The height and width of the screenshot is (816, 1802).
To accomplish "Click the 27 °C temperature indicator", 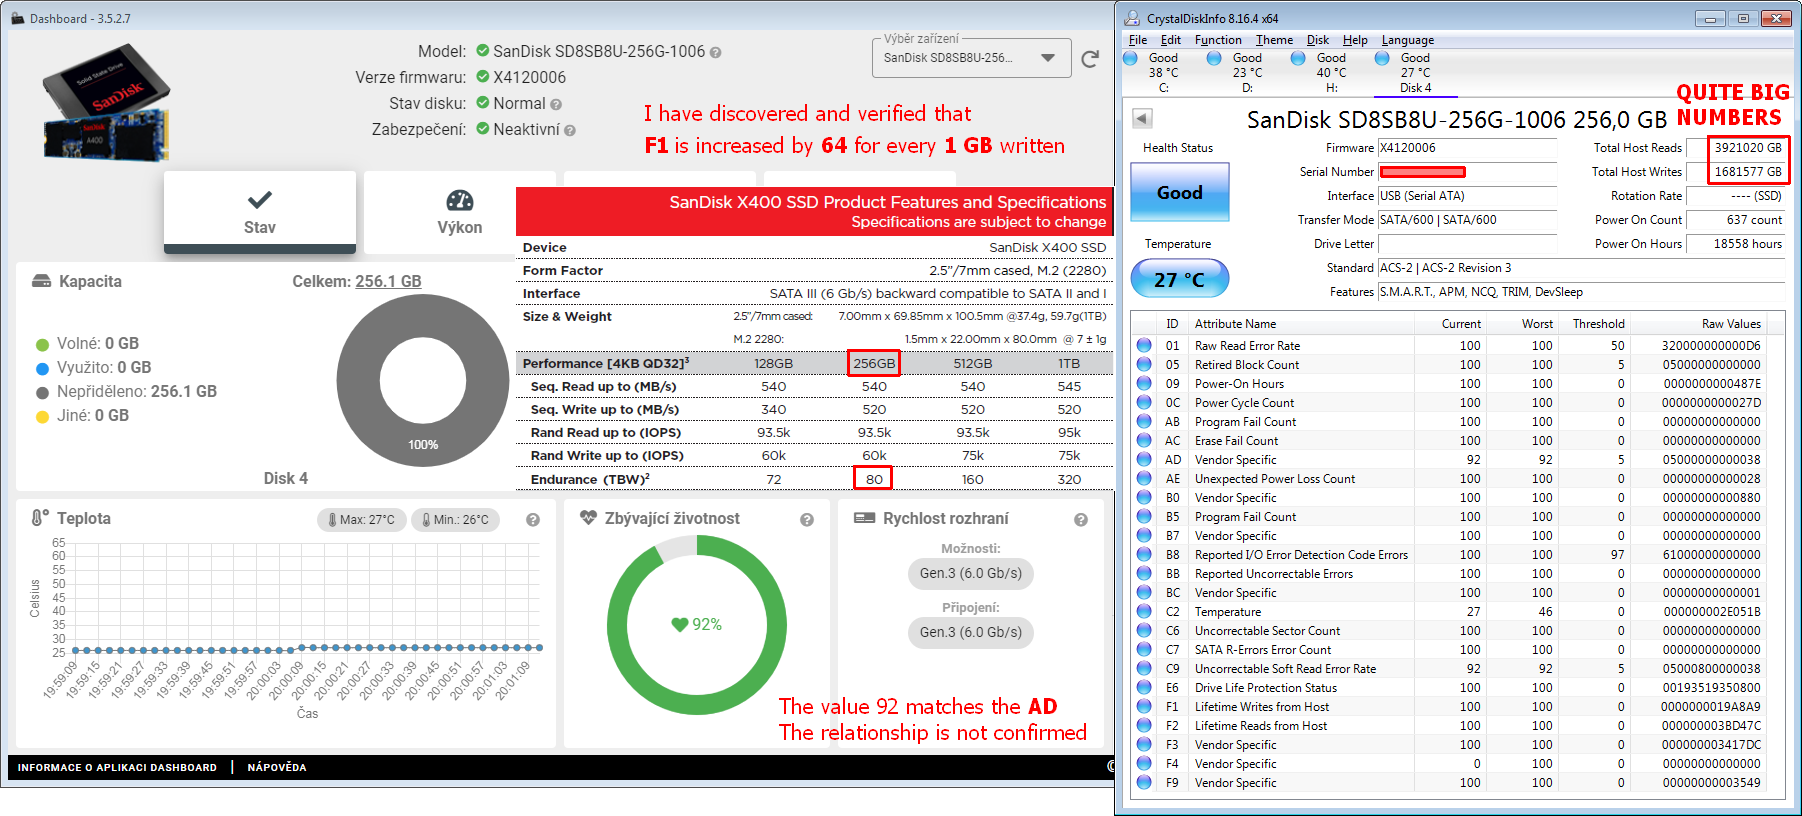I will [x=1179, y=279].
